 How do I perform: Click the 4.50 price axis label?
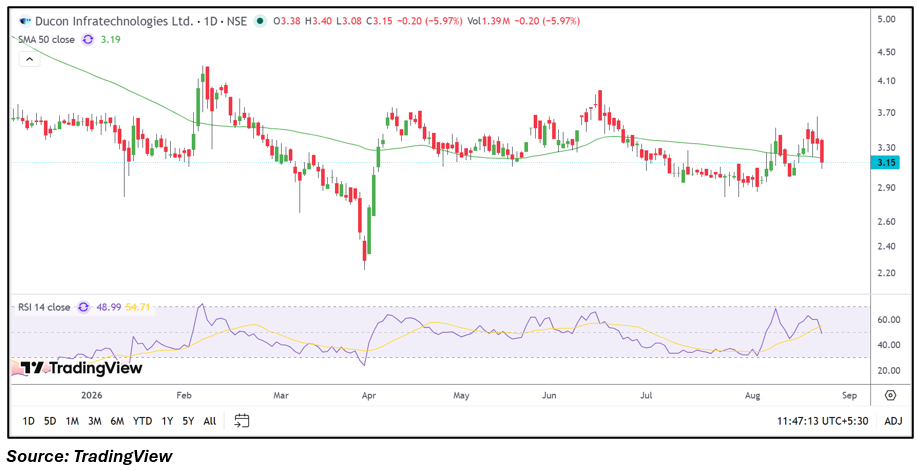click(887, 52)
